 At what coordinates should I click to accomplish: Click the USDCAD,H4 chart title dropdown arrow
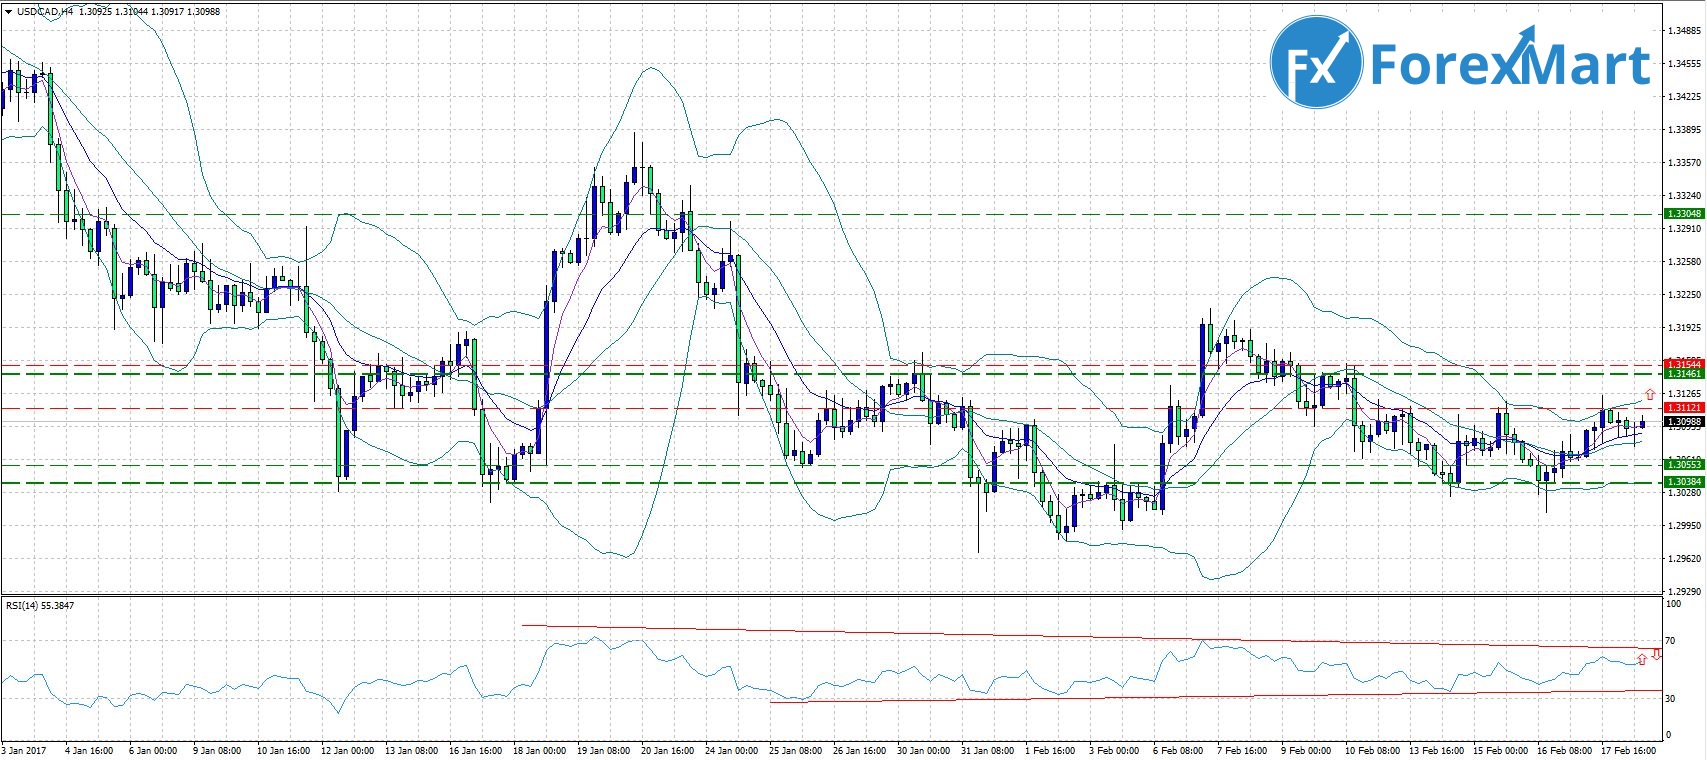(x=8, y=12)
